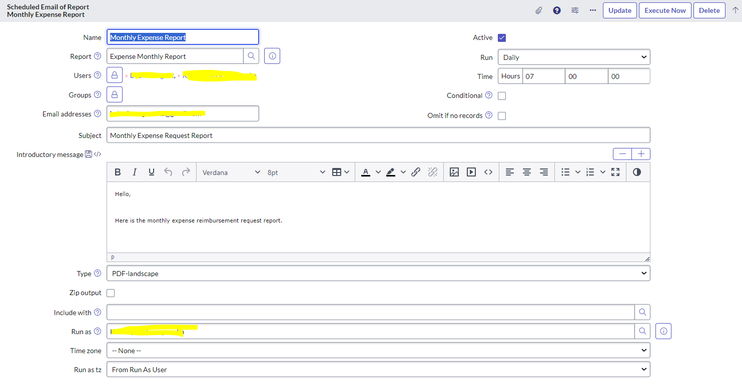Screen dimensions: 742x385
Task: Collapse message editor with minus button
Action: point(622,154)
